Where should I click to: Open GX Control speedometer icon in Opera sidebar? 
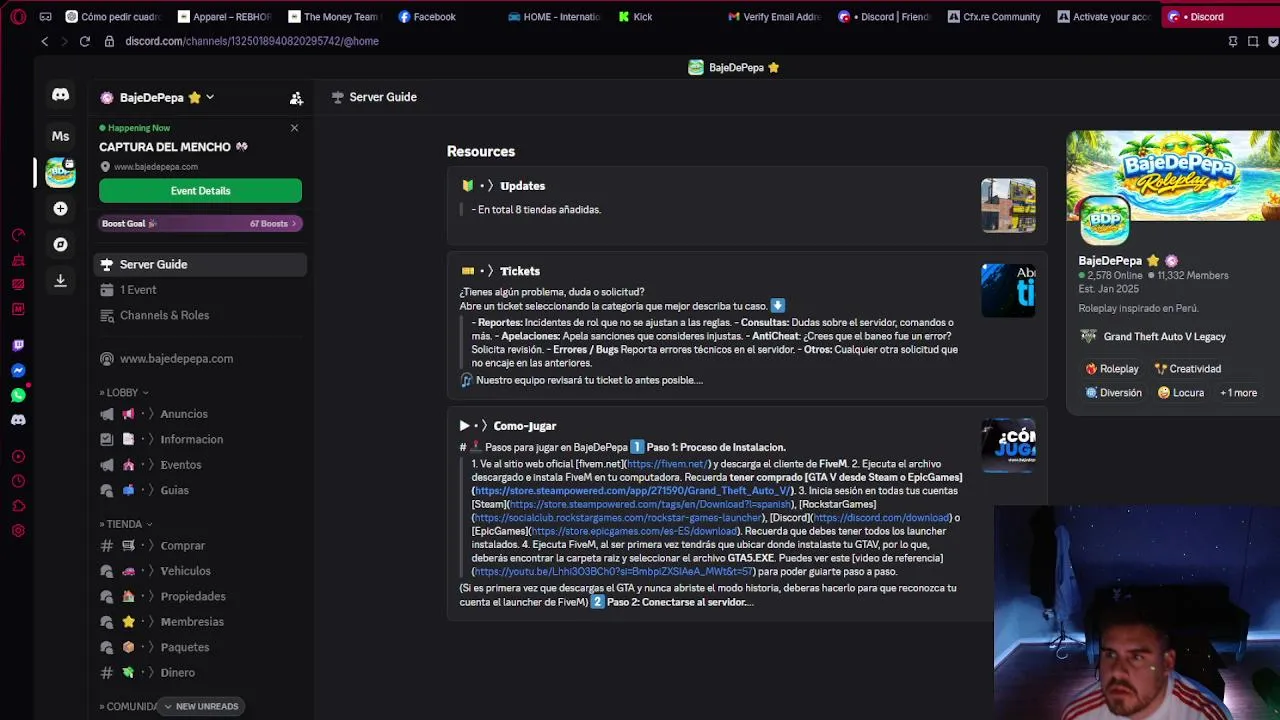point(18,236)
